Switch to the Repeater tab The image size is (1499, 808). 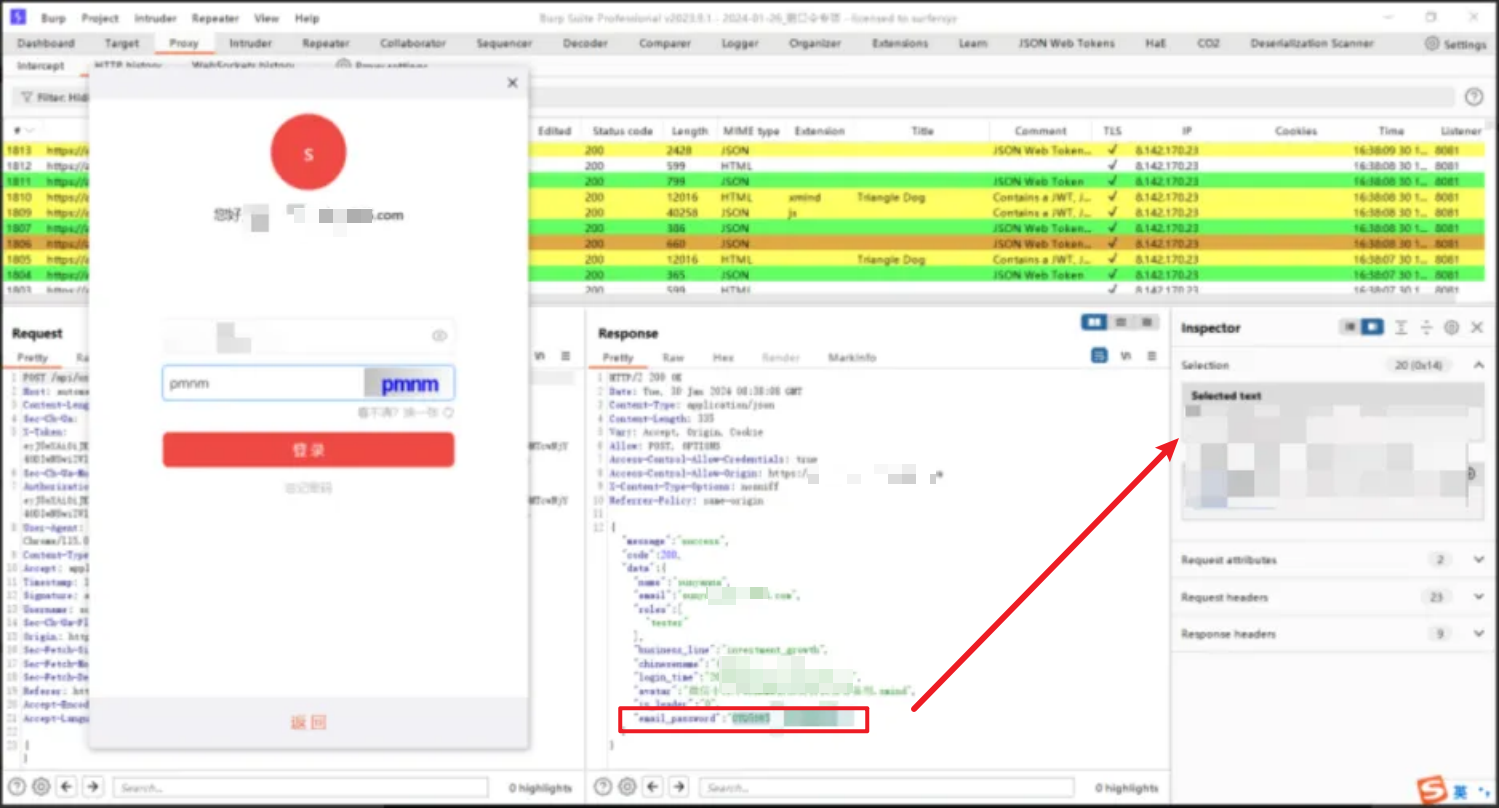coord(325,44)
